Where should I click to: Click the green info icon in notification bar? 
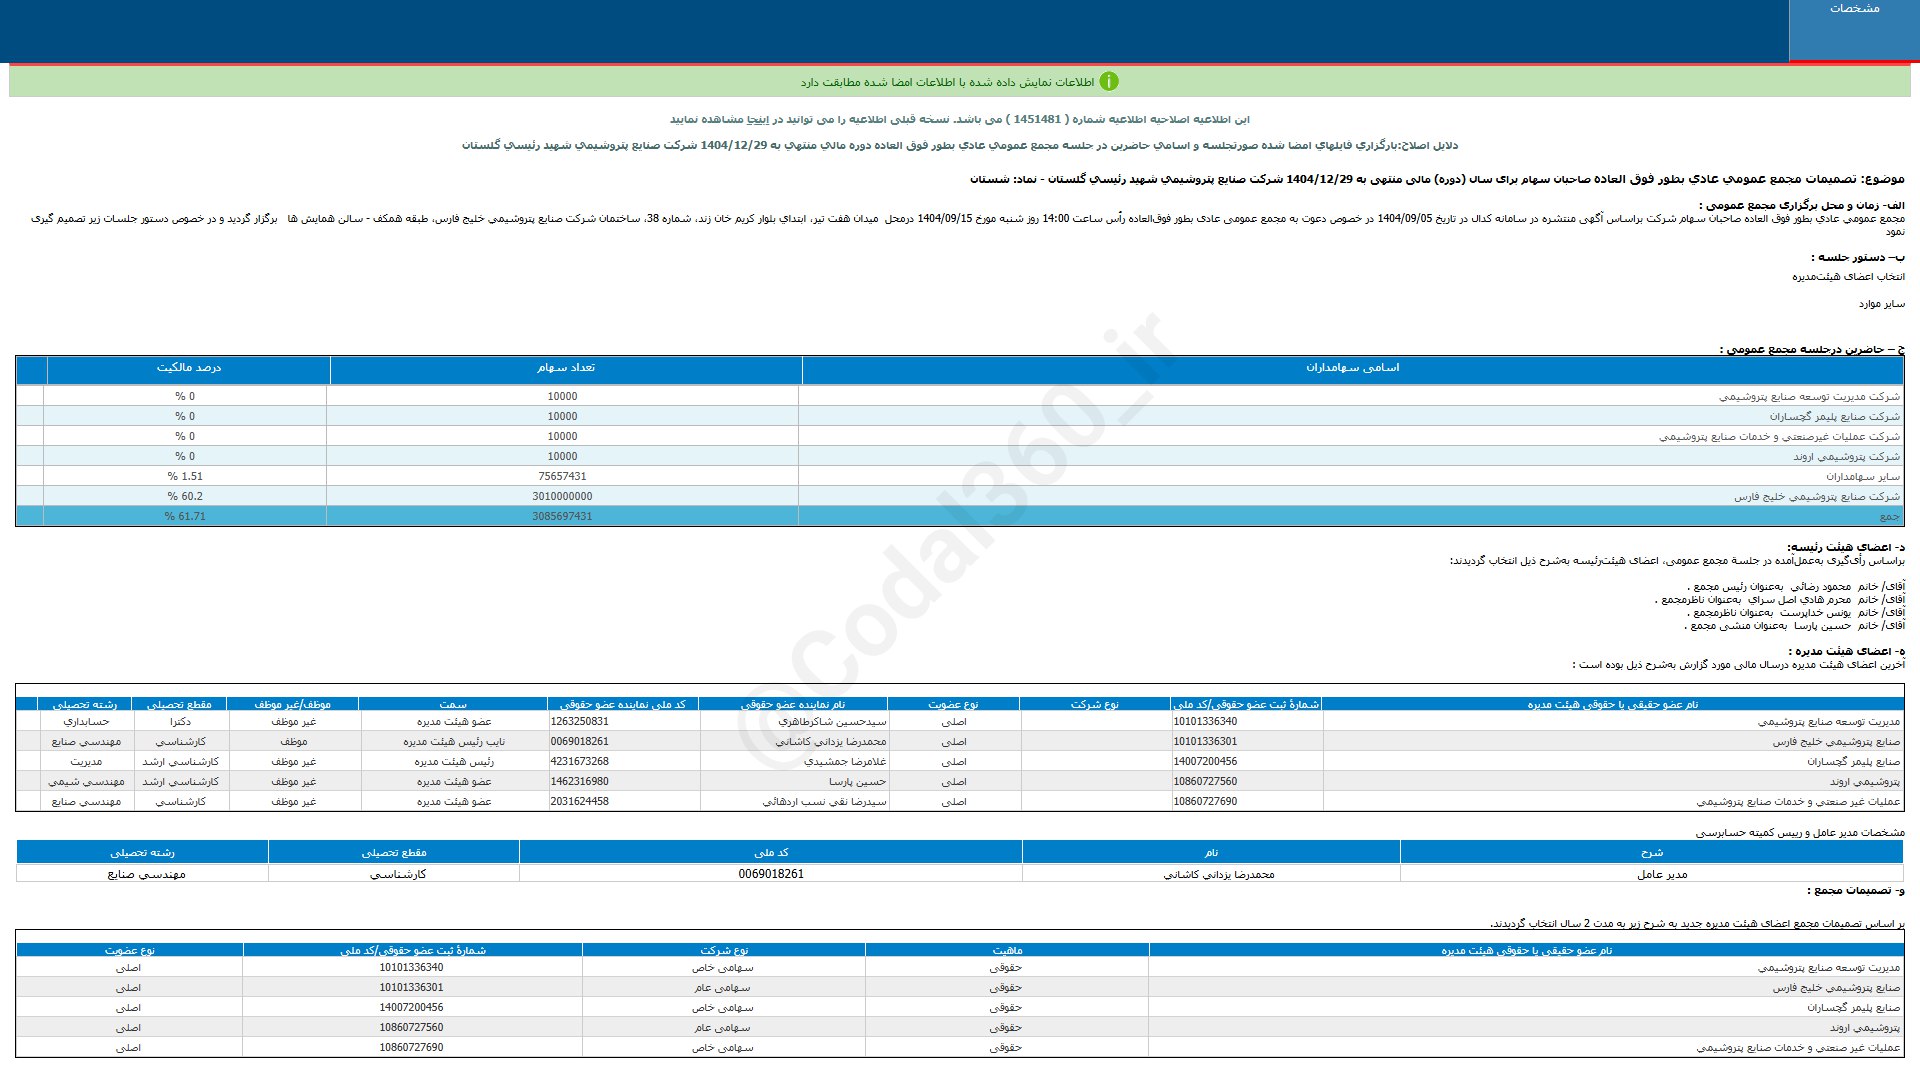click(1108, 82)
